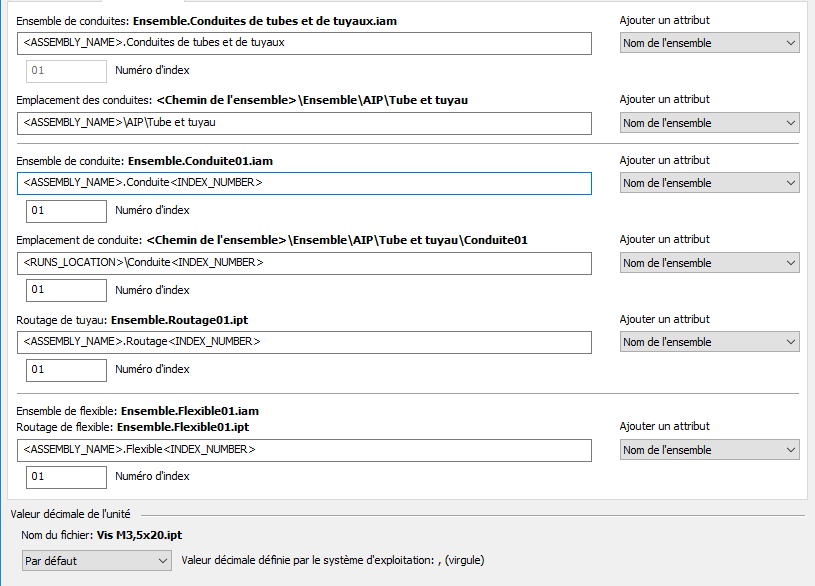Click the Conduite<INDEX_NUMBER> assembly name field

pos(304,183)
